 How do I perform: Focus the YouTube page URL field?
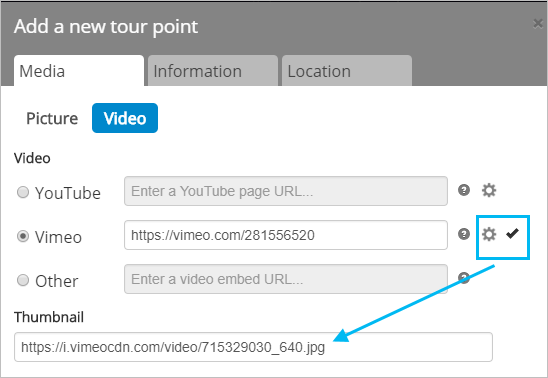(286, 191)
